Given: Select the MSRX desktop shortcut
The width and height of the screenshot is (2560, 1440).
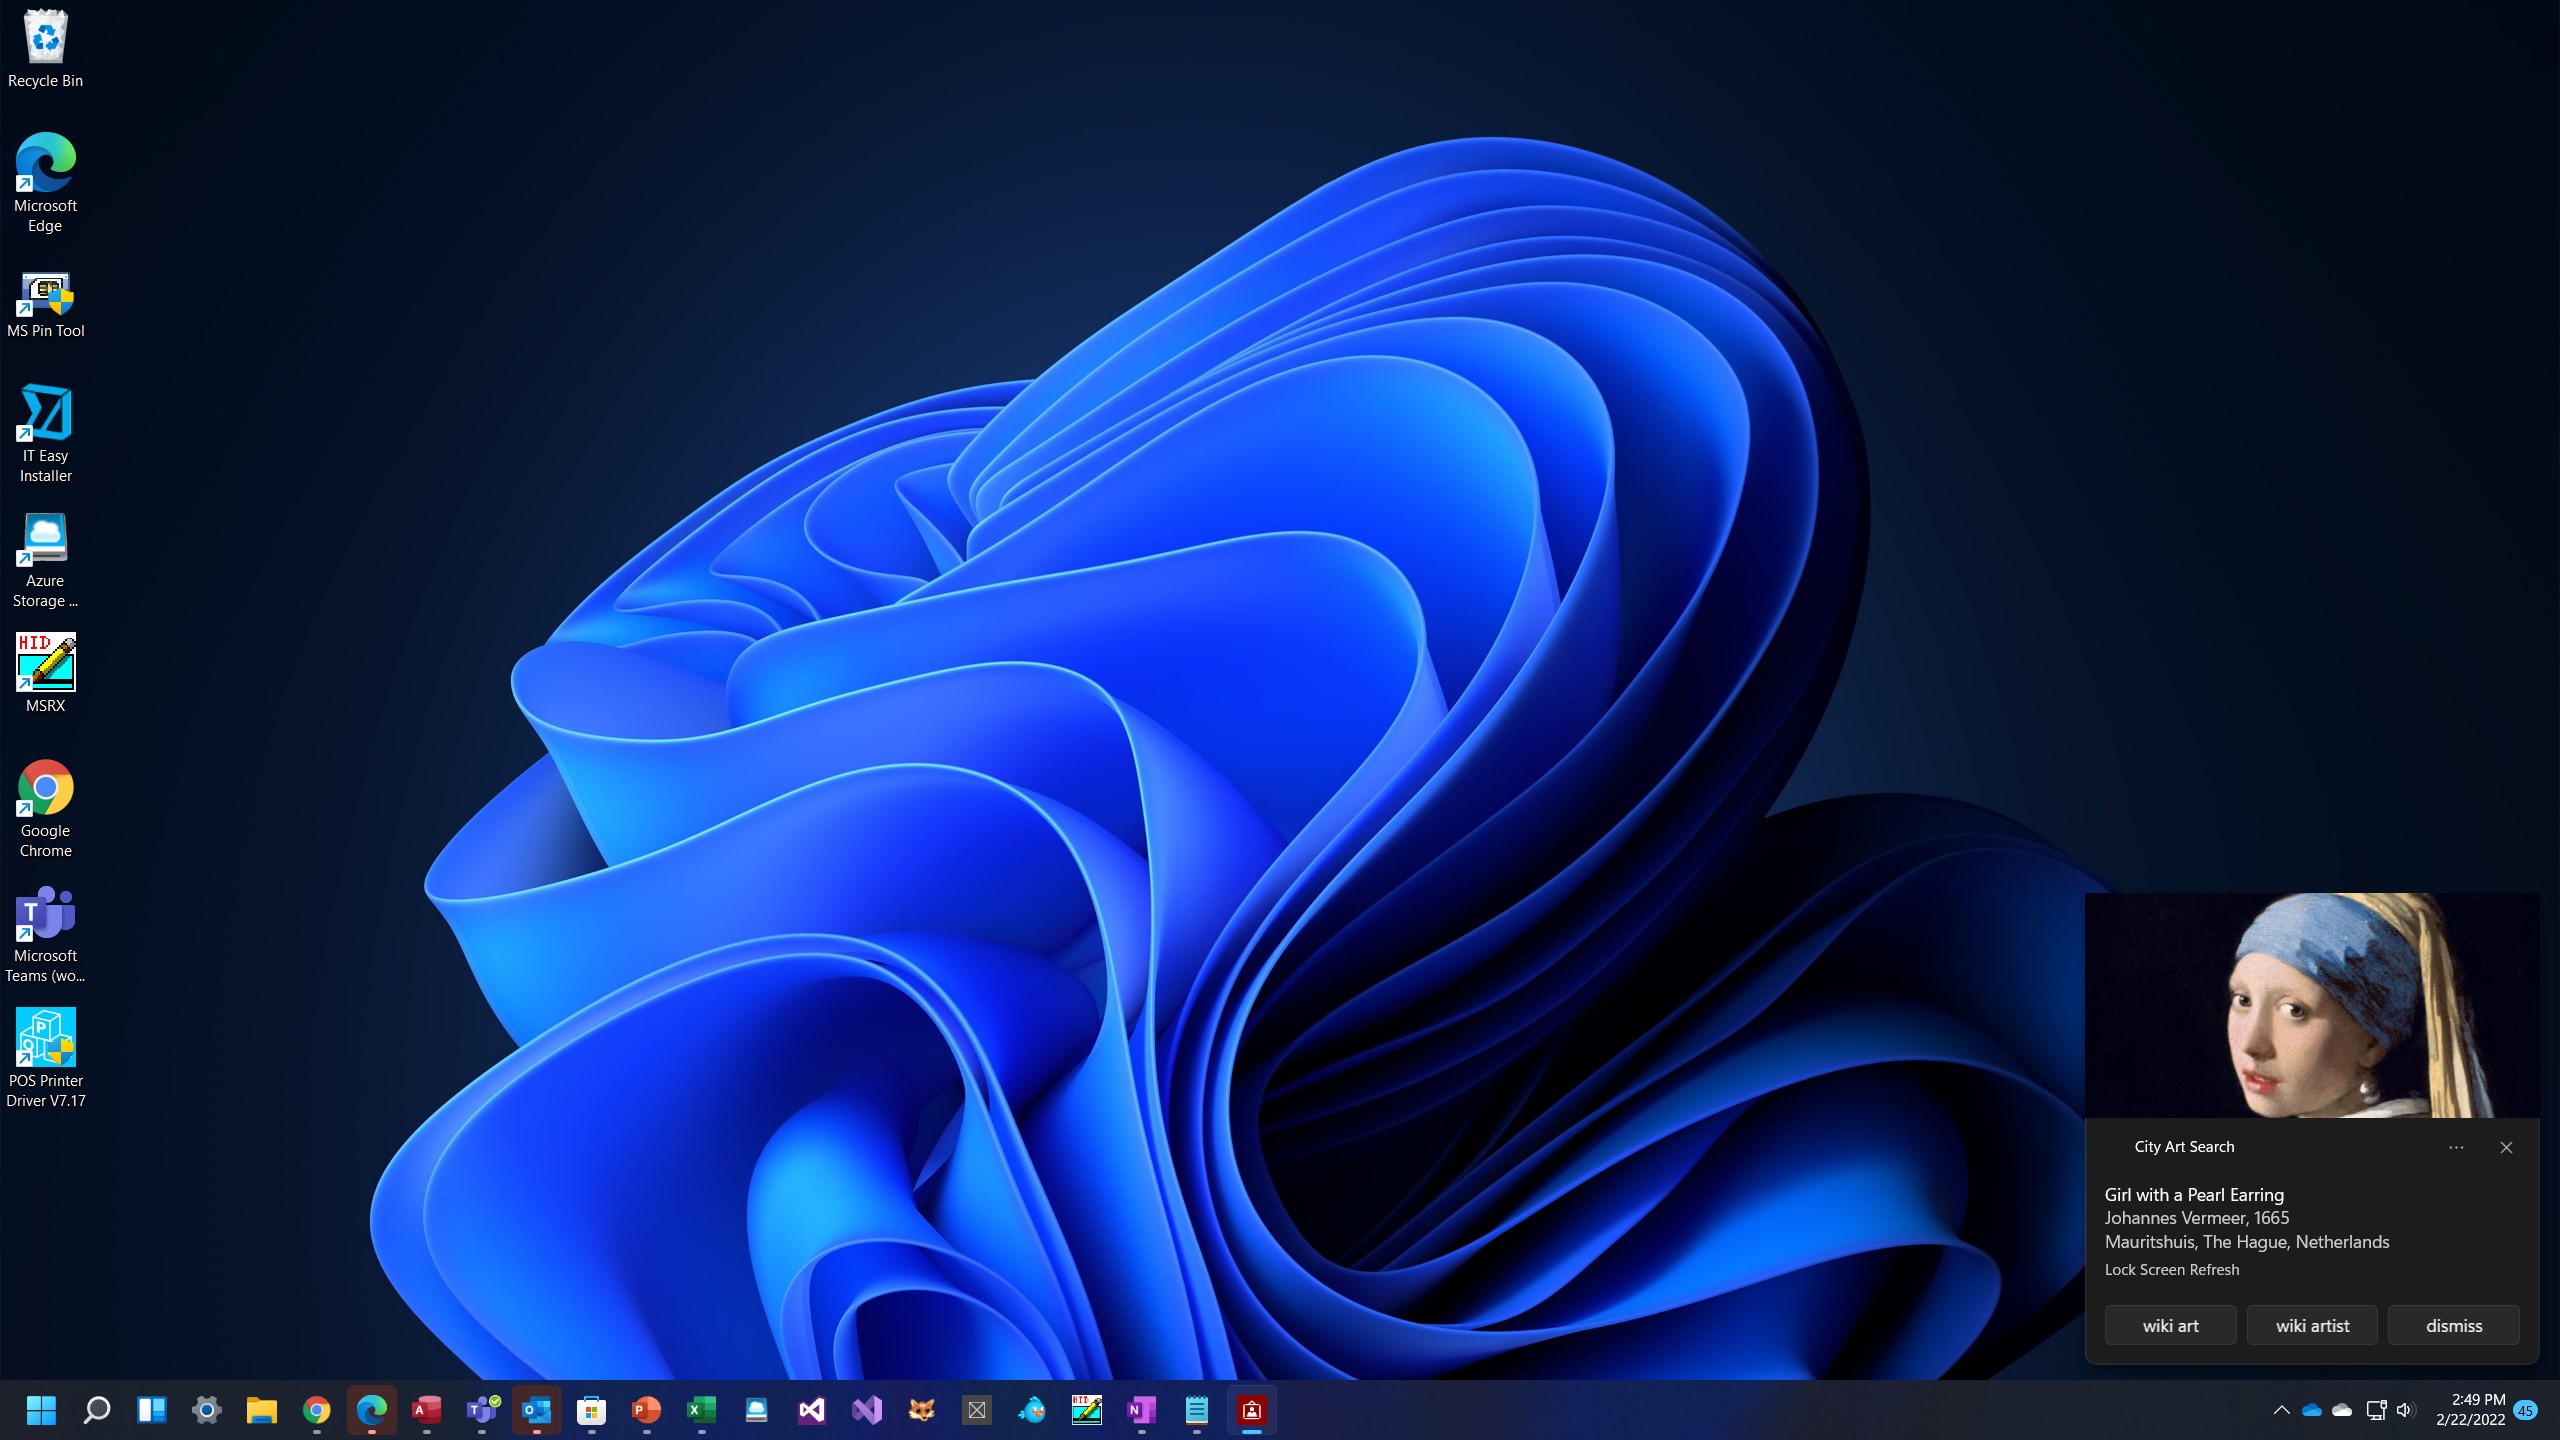Looking at the screenshot, I should [45, 672].
